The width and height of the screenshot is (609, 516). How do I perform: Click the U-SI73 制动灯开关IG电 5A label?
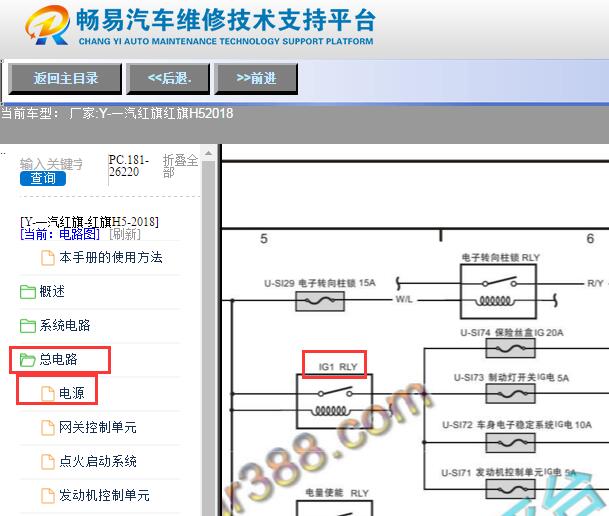[x=511, y=378]
